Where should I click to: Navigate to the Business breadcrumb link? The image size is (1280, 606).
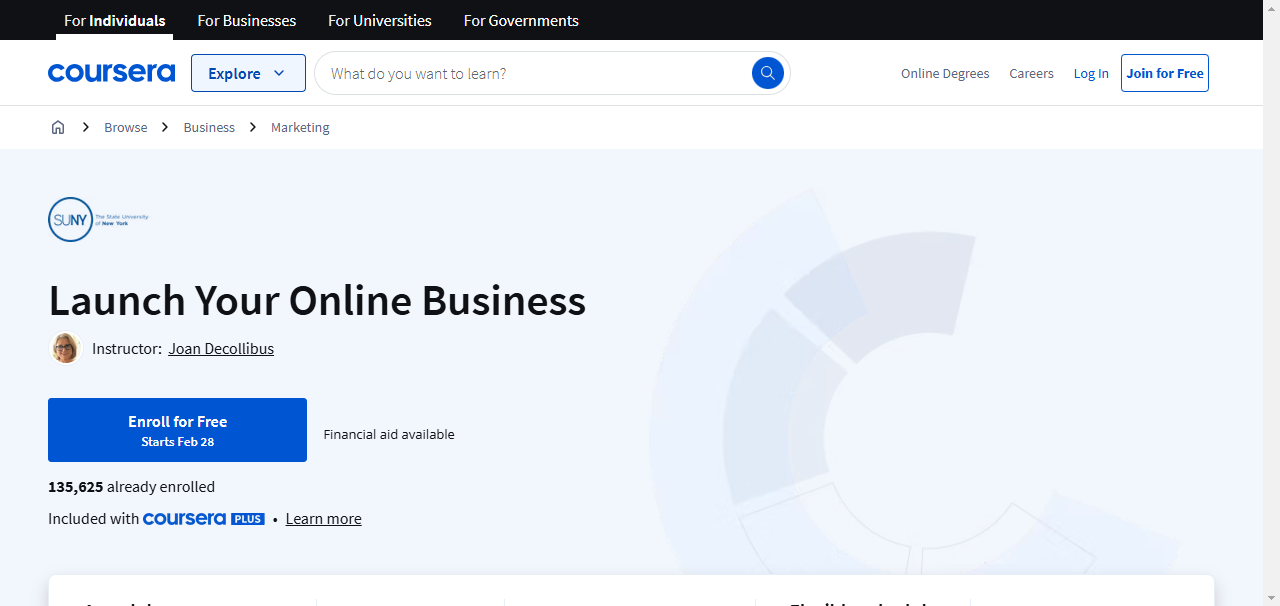pos(208,127)
